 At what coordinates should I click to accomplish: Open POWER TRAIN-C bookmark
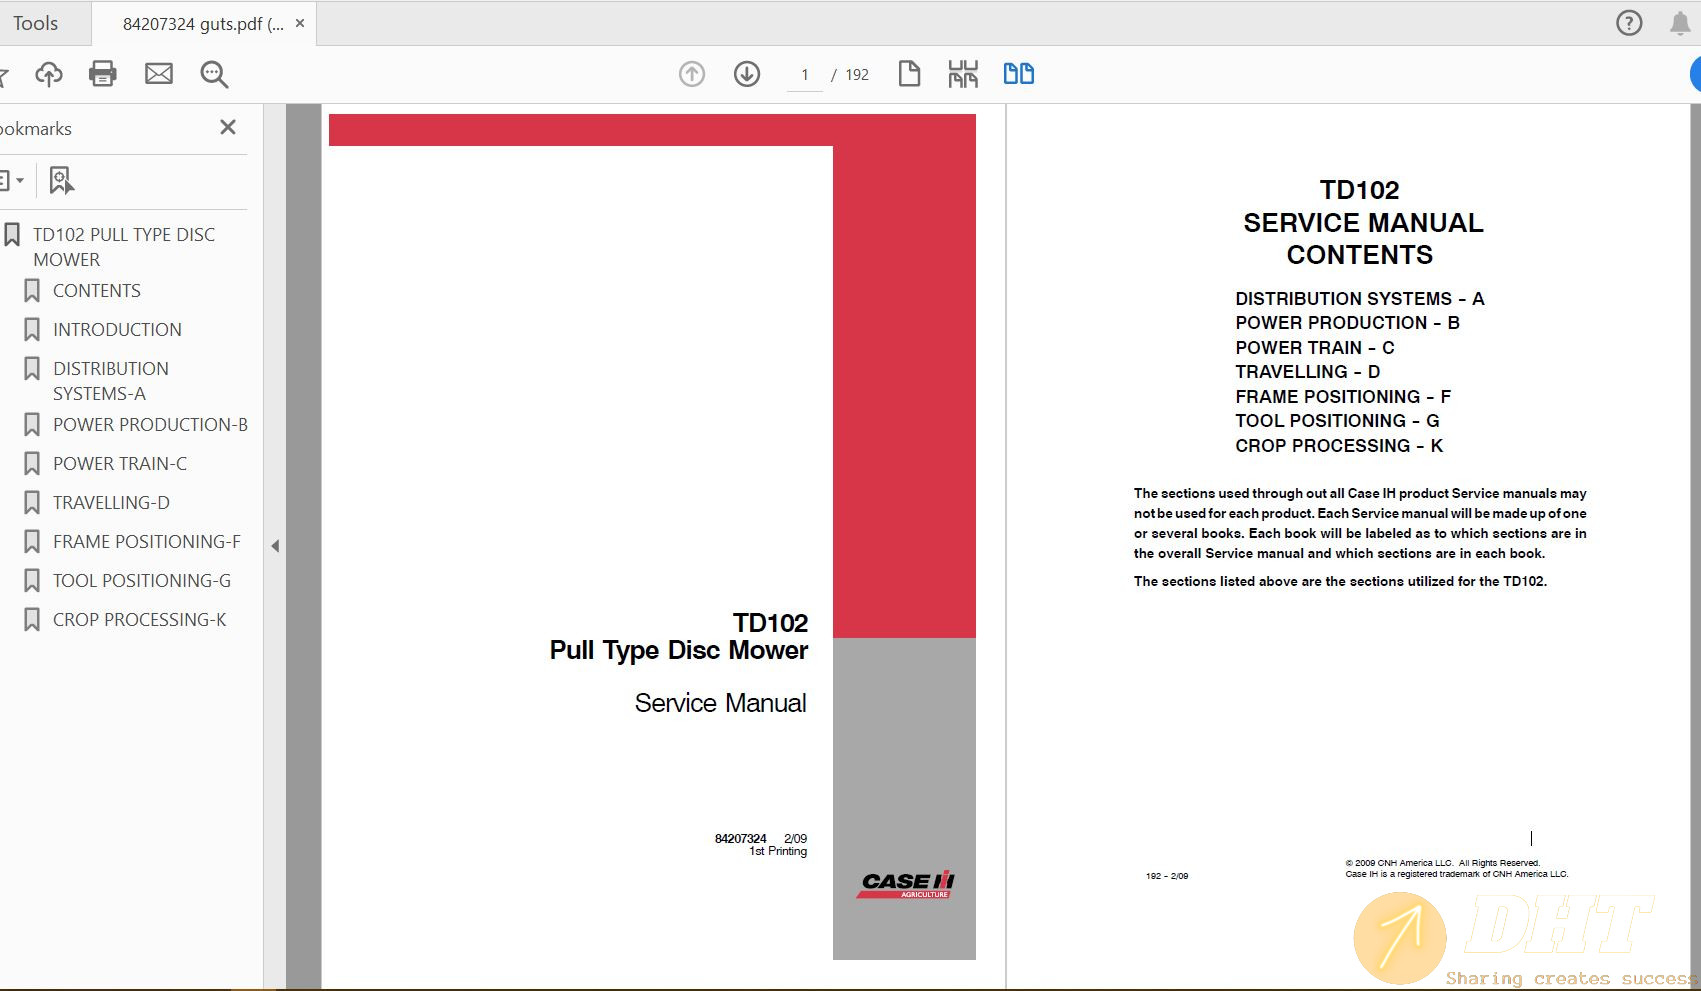120,464
